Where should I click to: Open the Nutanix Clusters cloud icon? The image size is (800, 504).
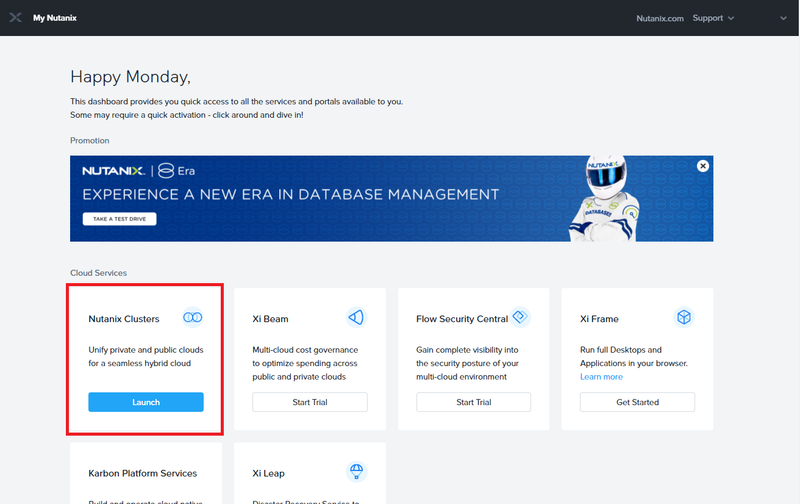[192, 318]
